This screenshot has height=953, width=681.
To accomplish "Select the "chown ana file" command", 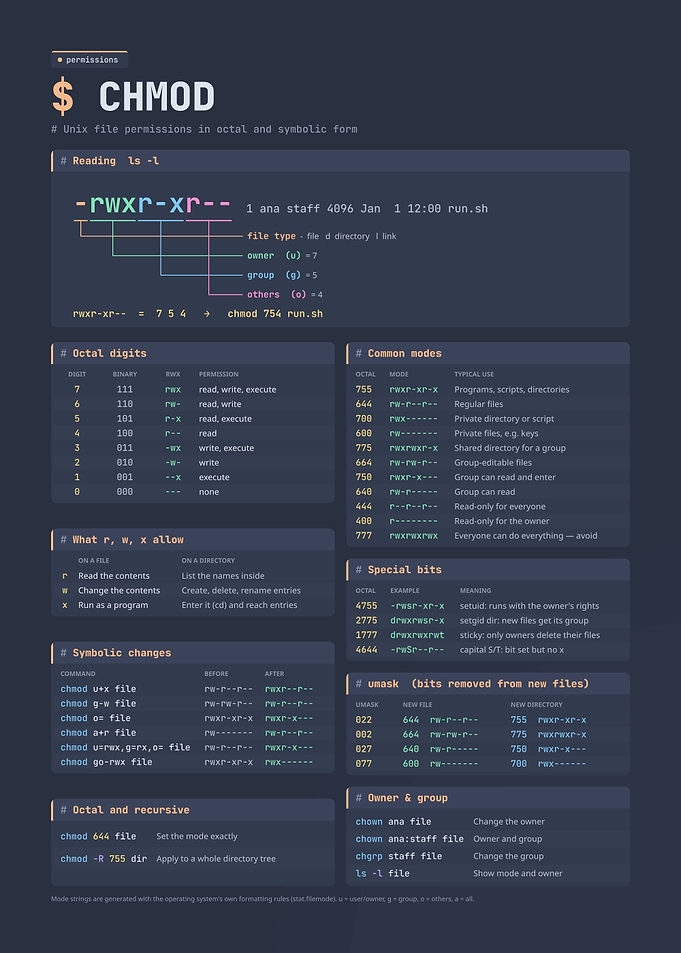I will pos(393,822).
